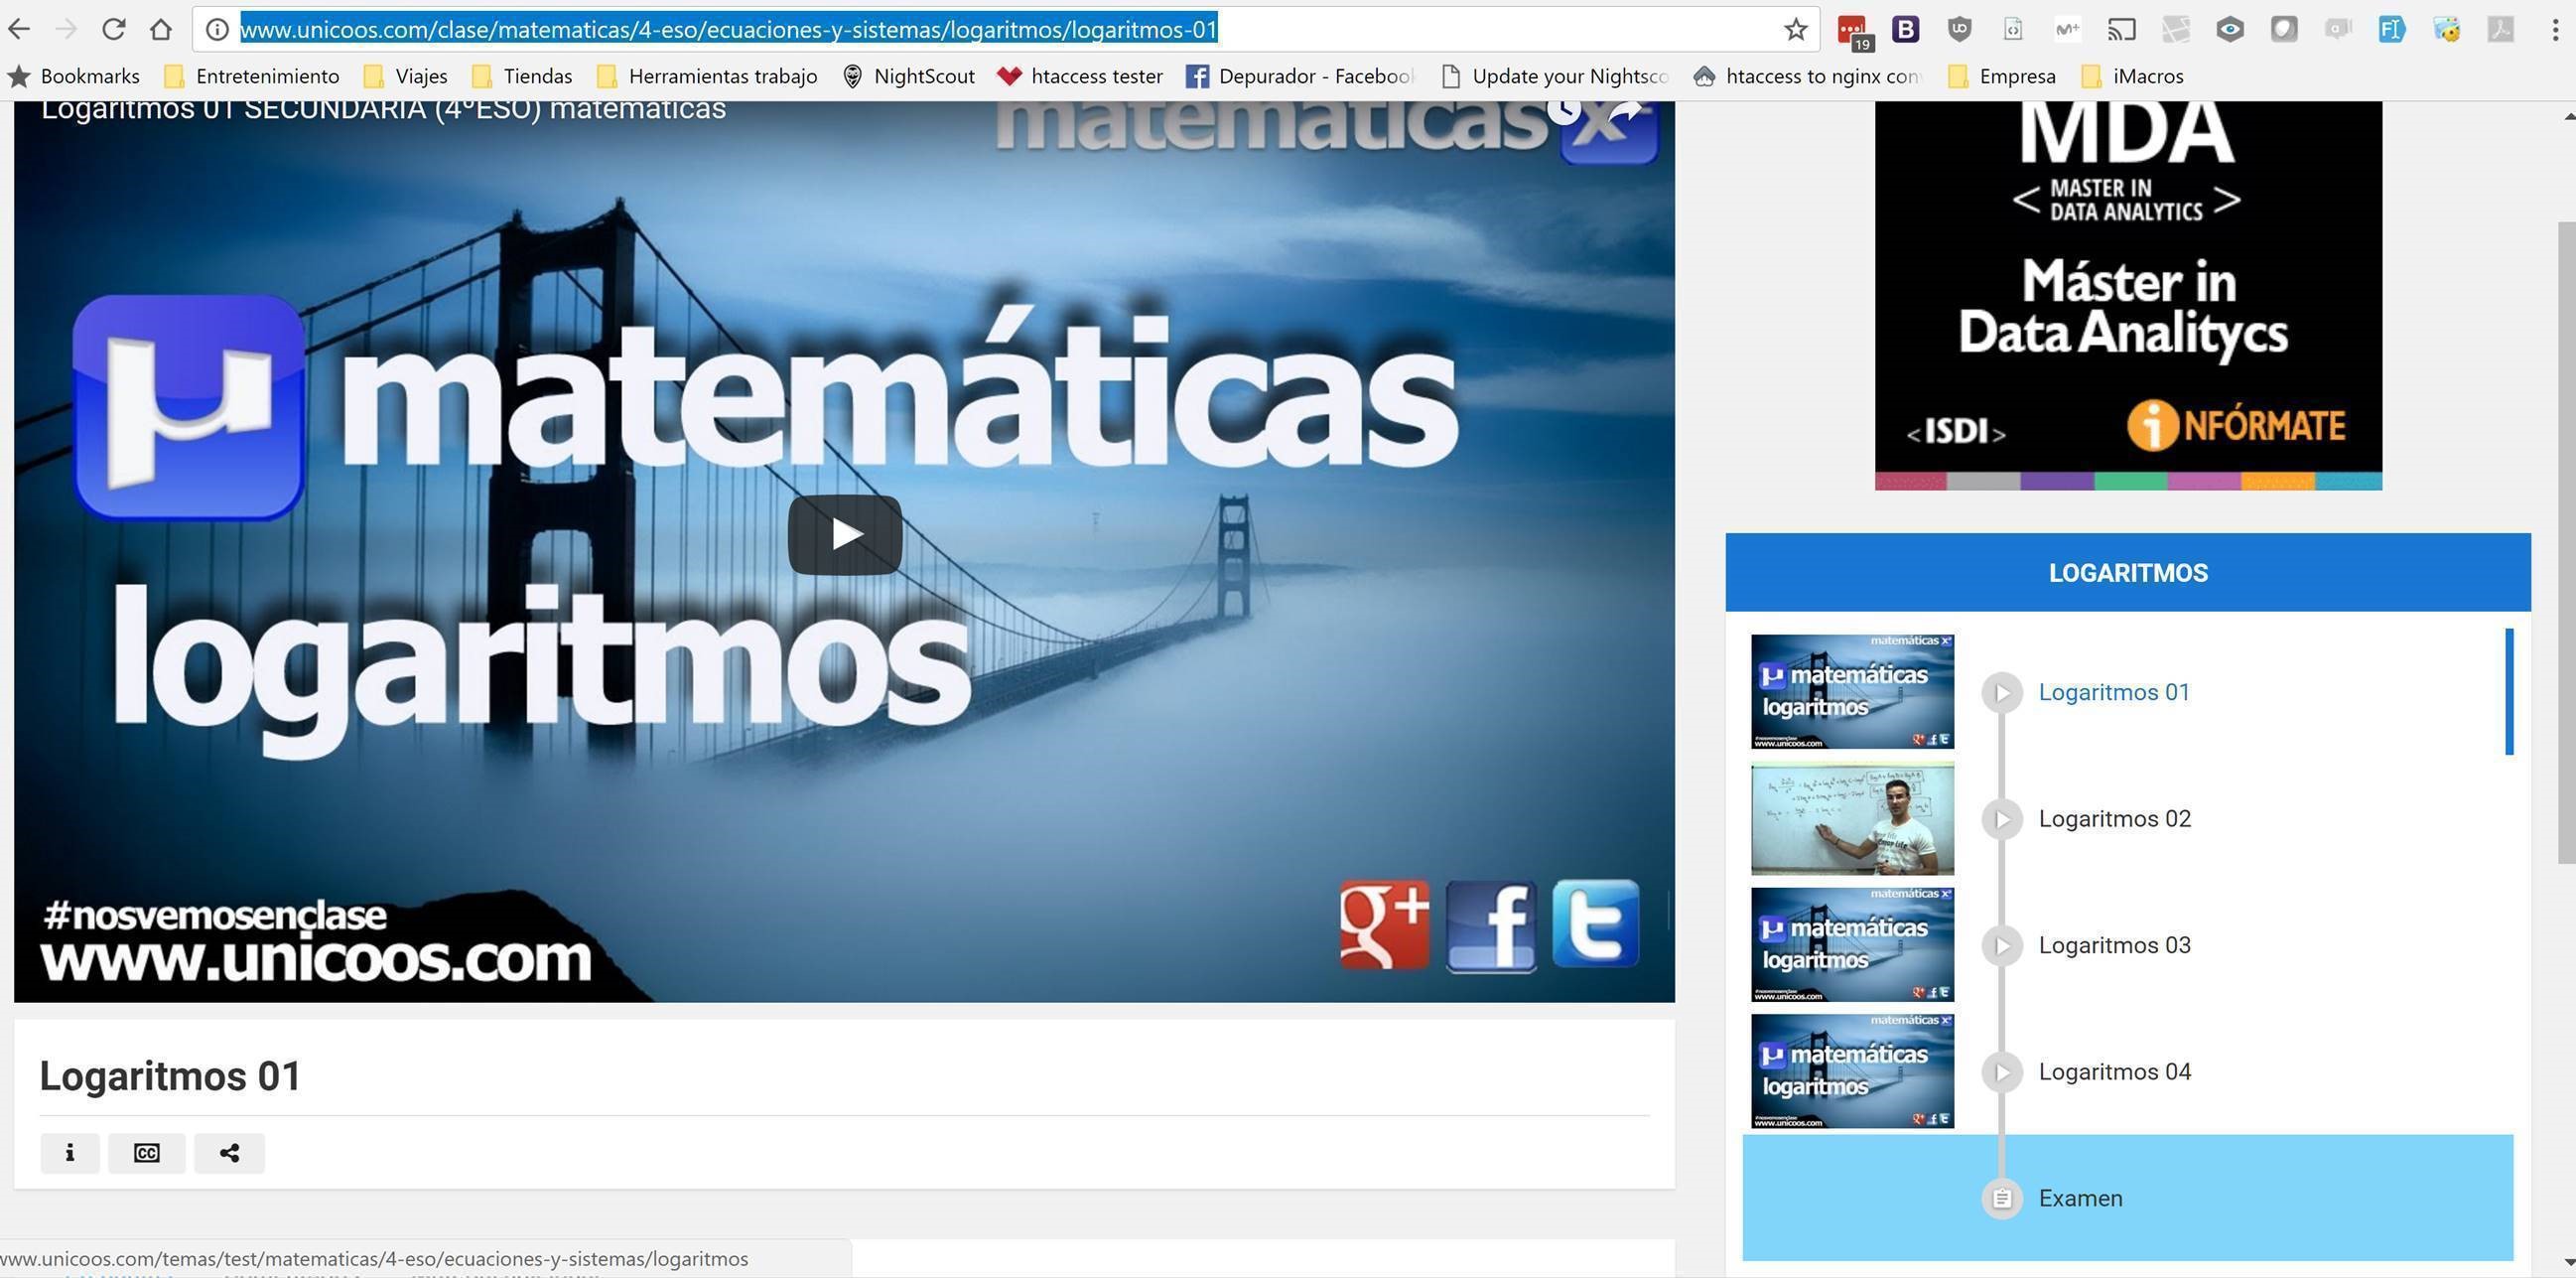2576x1278 pixels.
Task: Click the INFÓRMATE ad button
Action: [2236, 427]
